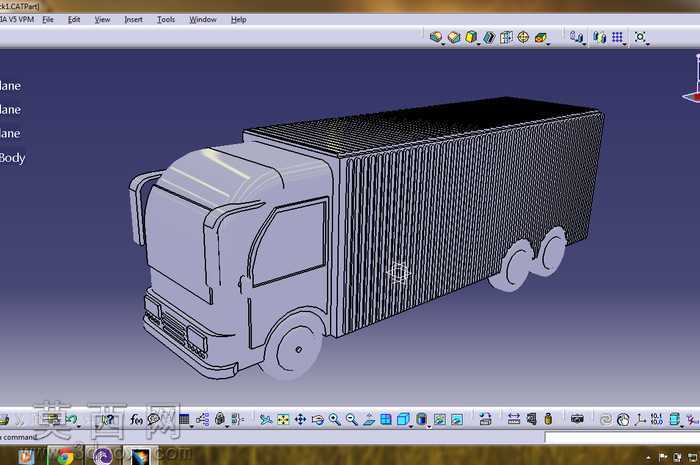Select the Mirror tool icon
The width and height of the screenshot is (700, 465).
[600, 37]
